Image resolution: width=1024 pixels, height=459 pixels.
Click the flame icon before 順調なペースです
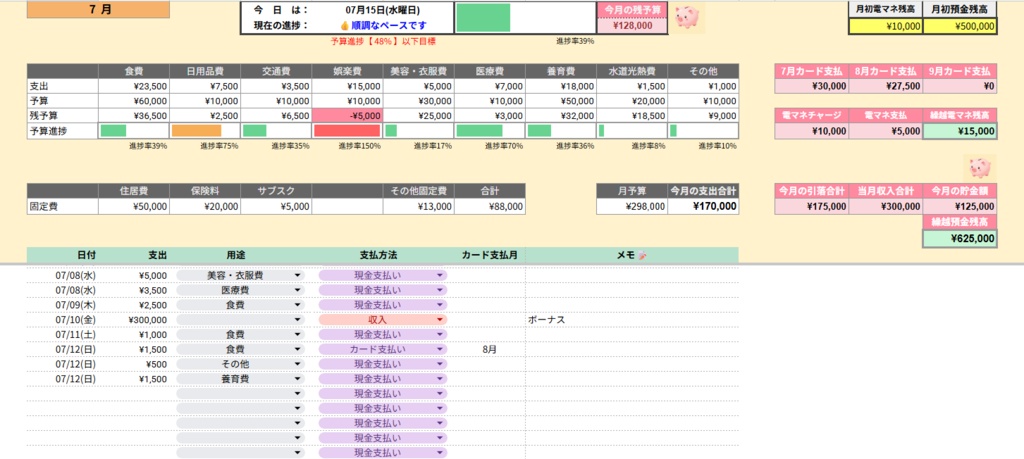tap(345, 25)
